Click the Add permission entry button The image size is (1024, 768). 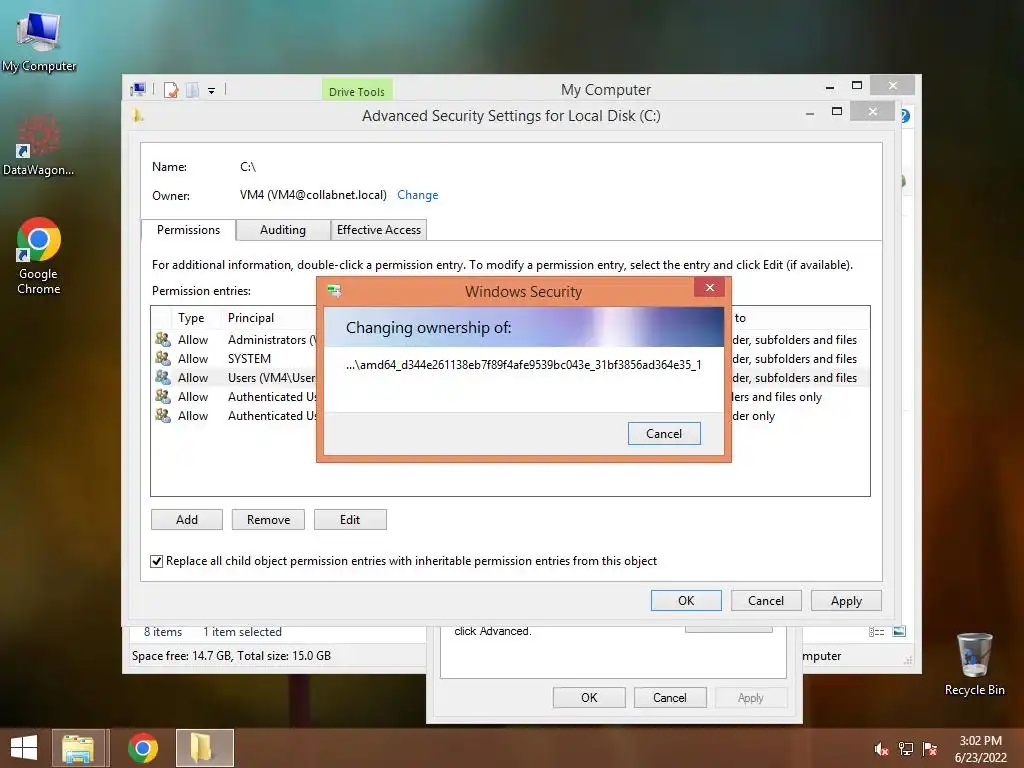point(187,520)
